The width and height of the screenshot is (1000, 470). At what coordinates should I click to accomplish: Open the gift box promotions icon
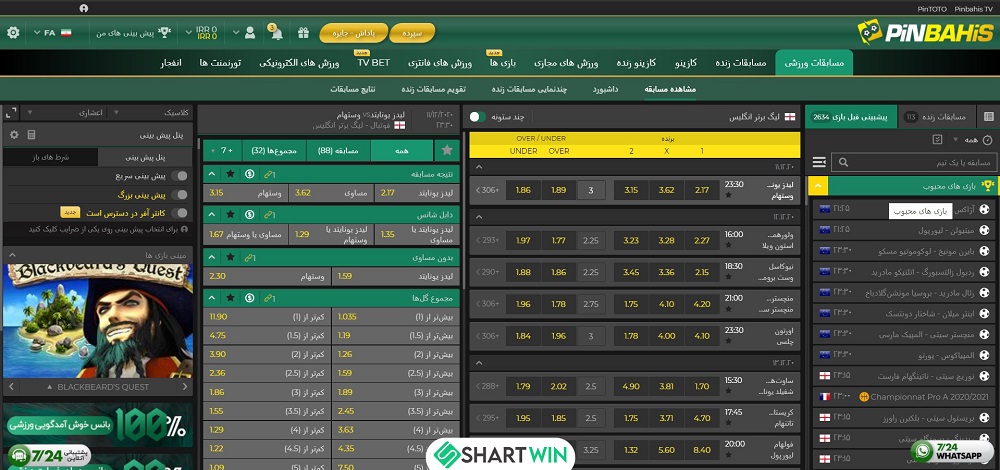[x=303, y=33]
